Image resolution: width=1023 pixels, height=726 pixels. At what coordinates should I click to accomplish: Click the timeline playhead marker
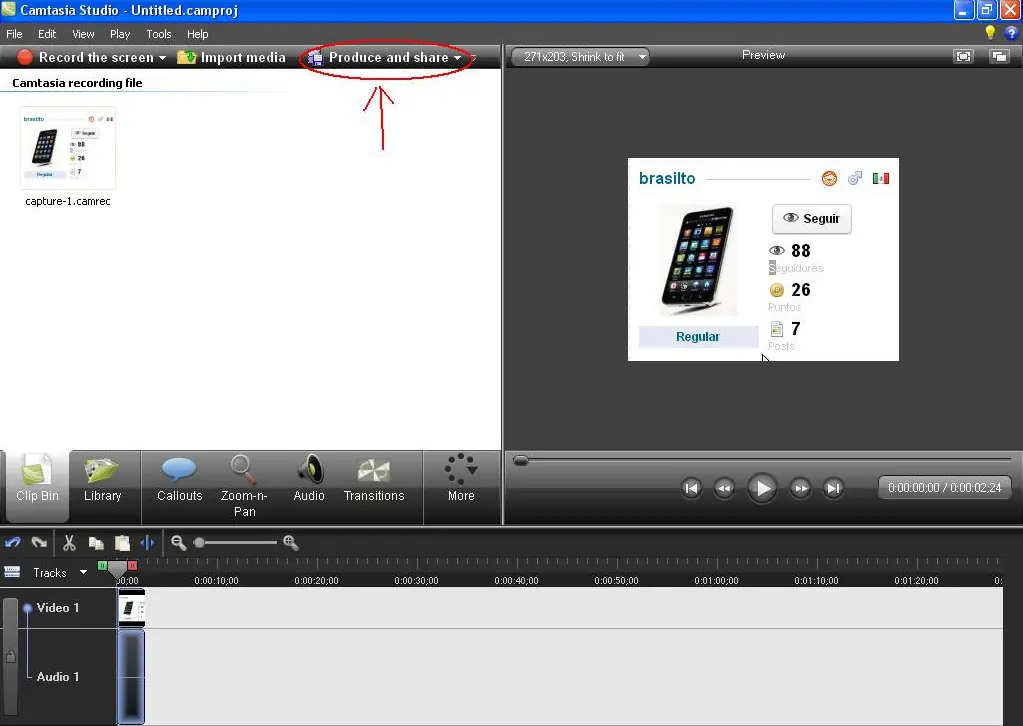tap(117, 571)
